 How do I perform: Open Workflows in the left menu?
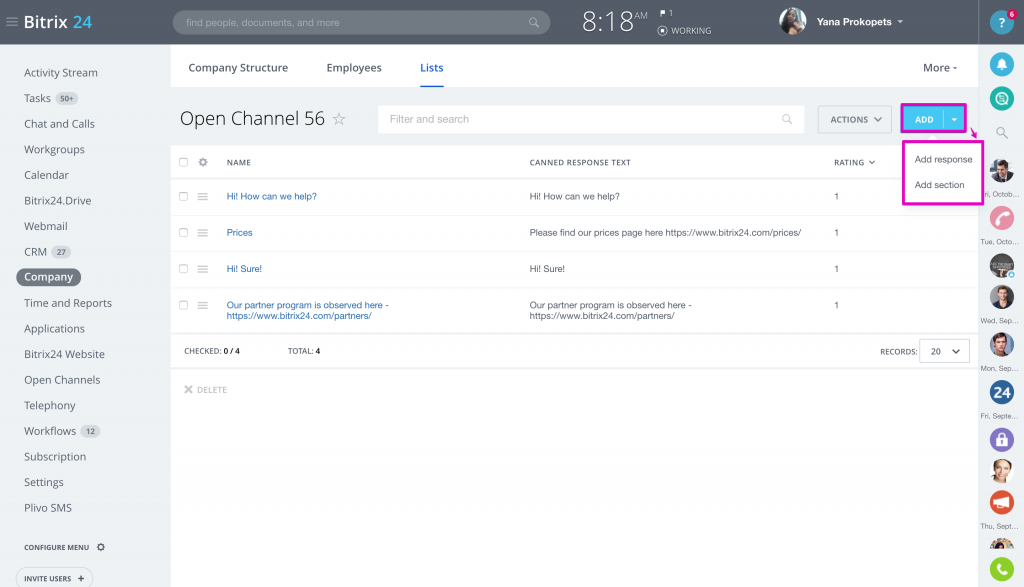click(50, 431)
